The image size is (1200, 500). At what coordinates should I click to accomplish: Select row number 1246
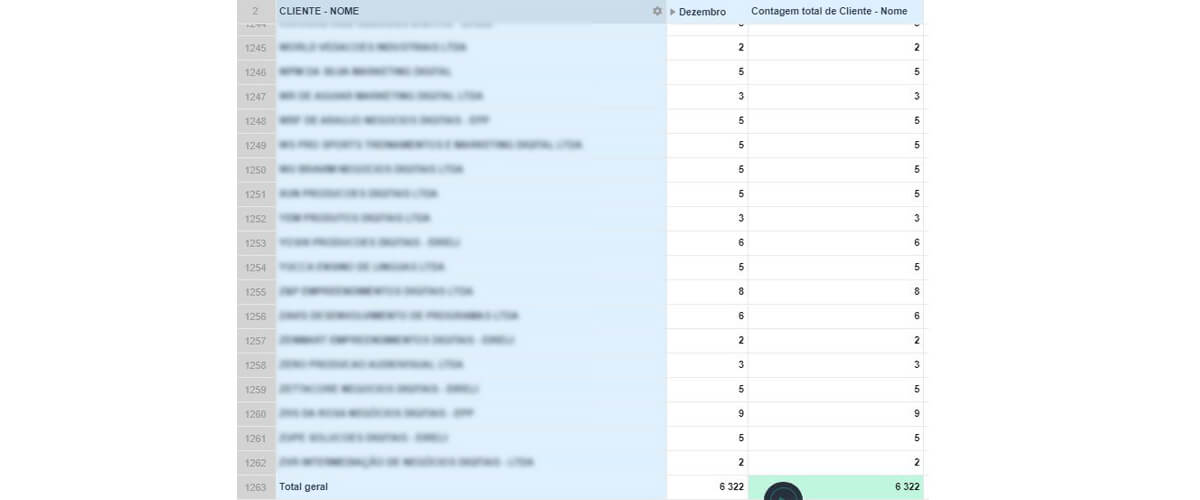tap(256, 72)
